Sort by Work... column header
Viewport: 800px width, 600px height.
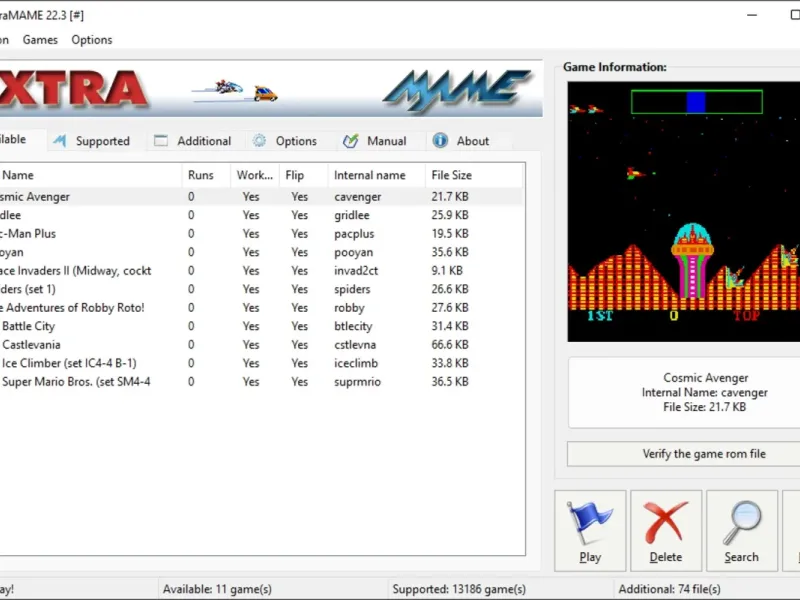[255, 175]
